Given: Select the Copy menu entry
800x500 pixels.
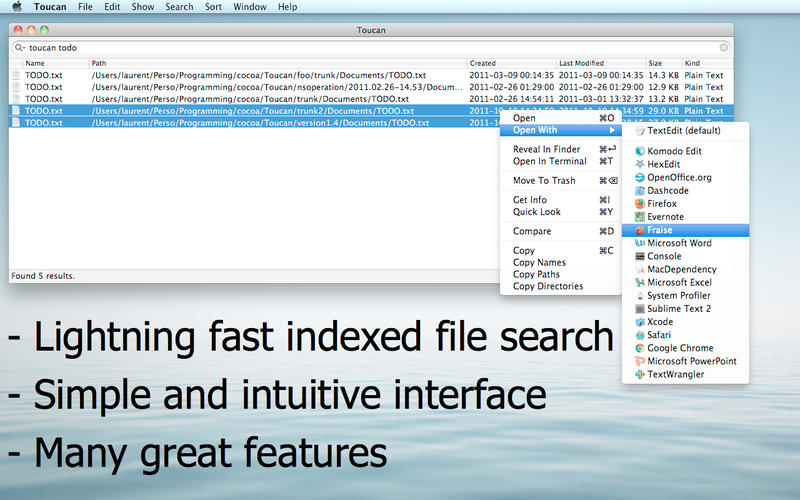Looking at the screenshot, I should pos(560,251).
